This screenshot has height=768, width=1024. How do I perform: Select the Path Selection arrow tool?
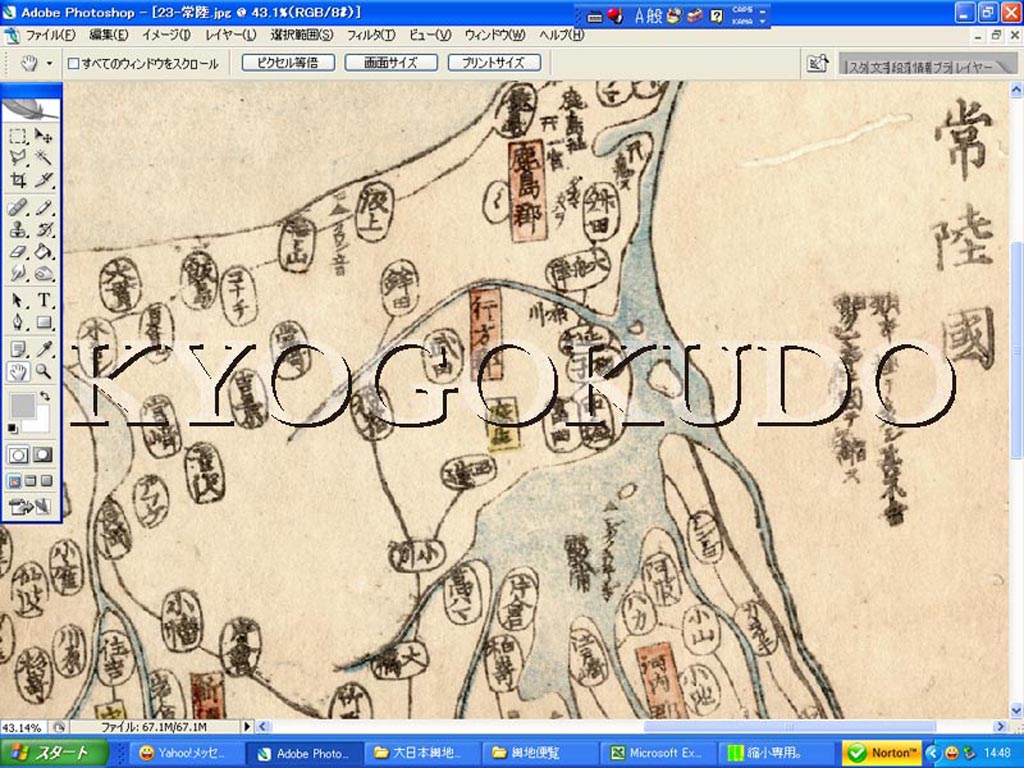pyautogui.click(x=18, y=300)
